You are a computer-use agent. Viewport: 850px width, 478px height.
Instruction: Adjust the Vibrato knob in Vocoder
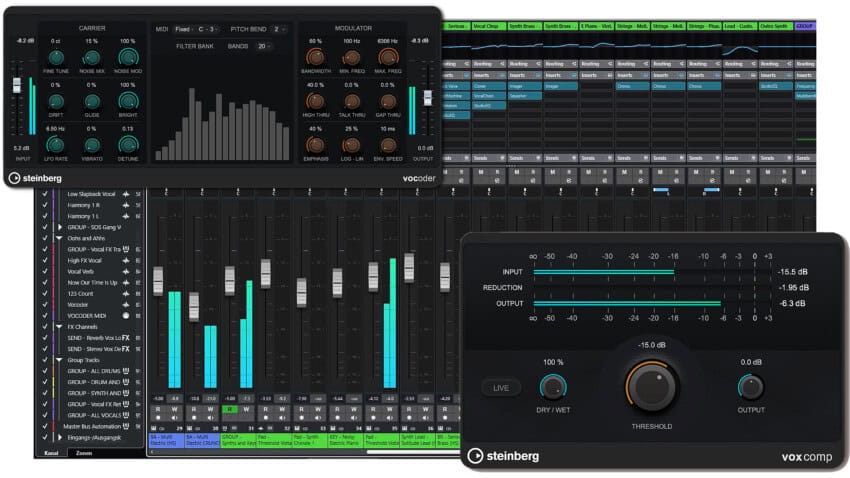92,145
